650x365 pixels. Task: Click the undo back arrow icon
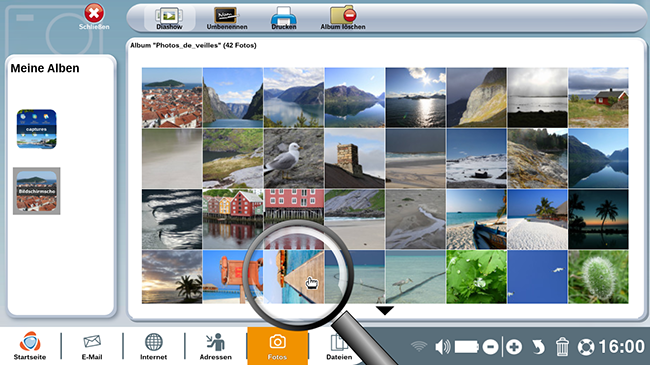(x=538, y=347)
